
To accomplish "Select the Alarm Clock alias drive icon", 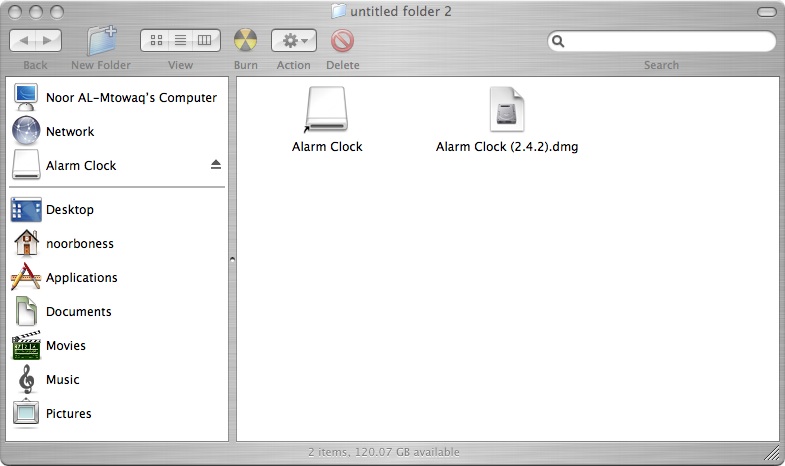I will (326, 110).
